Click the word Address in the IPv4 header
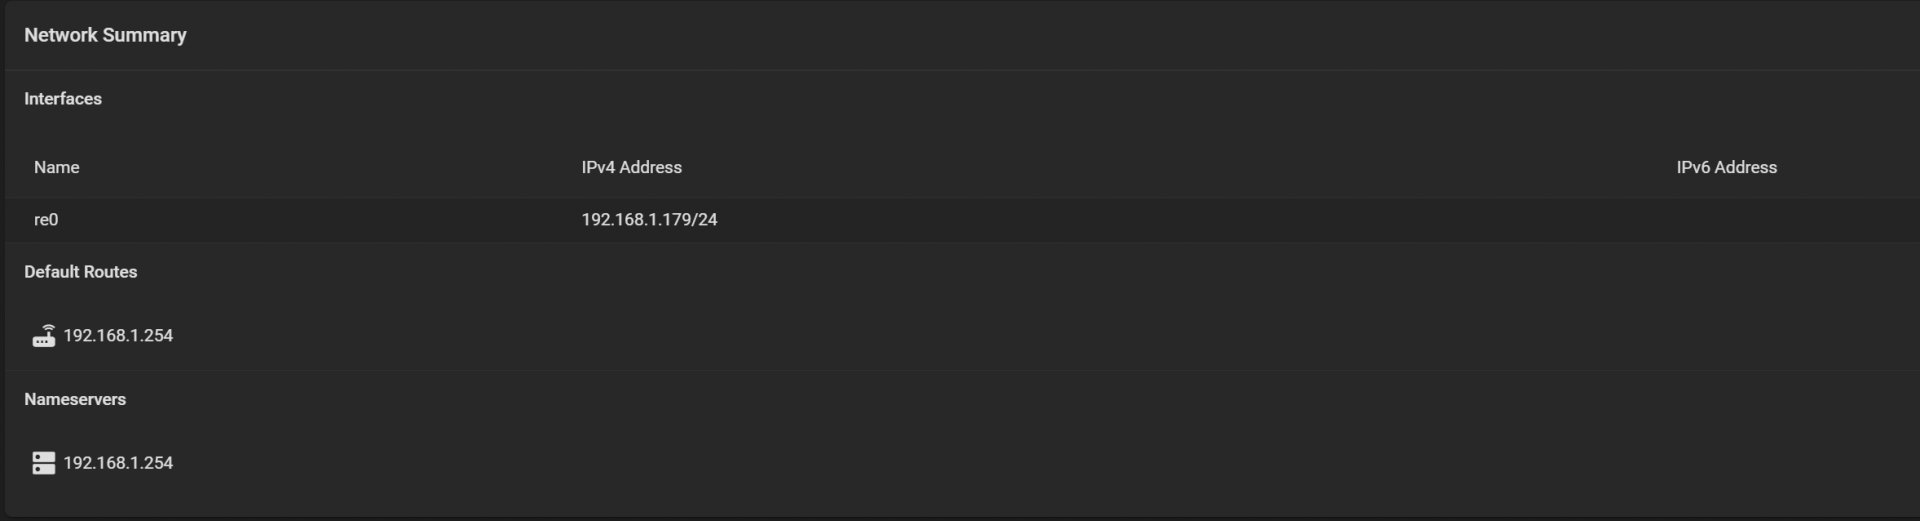The image size is (1920, 521). click(651, 167)
